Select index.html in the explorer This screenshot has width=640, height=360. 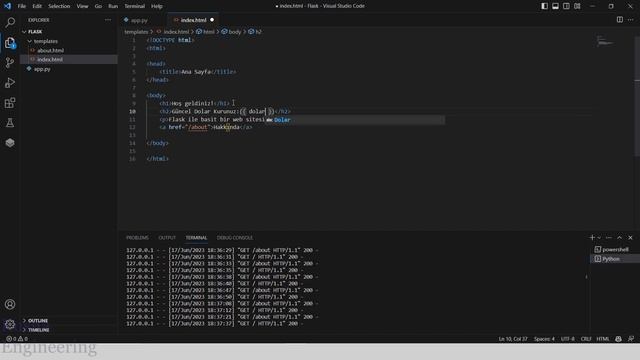tap(69, 59)
